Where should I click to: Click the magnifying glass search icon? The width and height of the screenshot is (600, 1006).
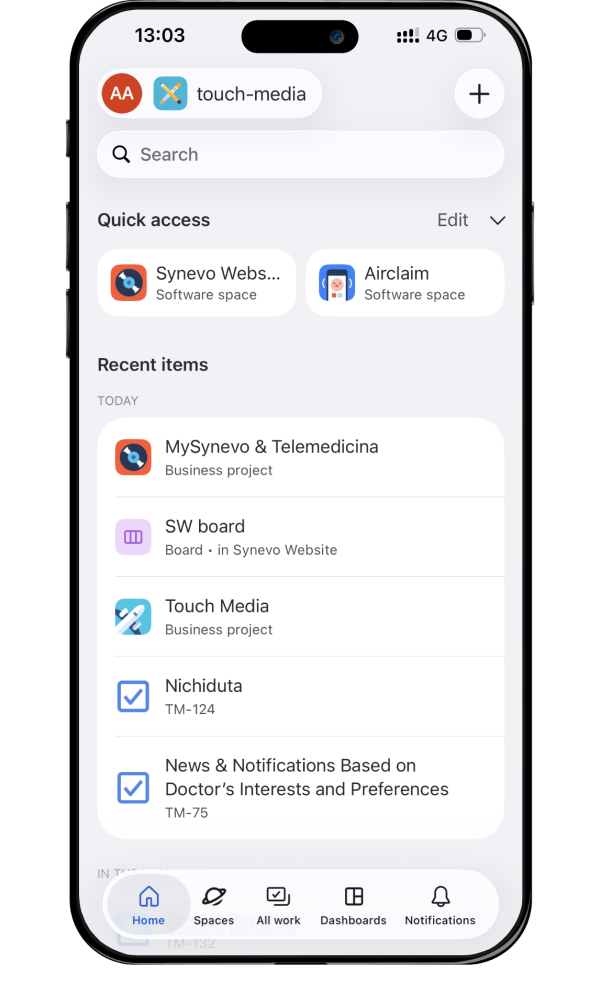pyautogui.click(x=121, y=154)
